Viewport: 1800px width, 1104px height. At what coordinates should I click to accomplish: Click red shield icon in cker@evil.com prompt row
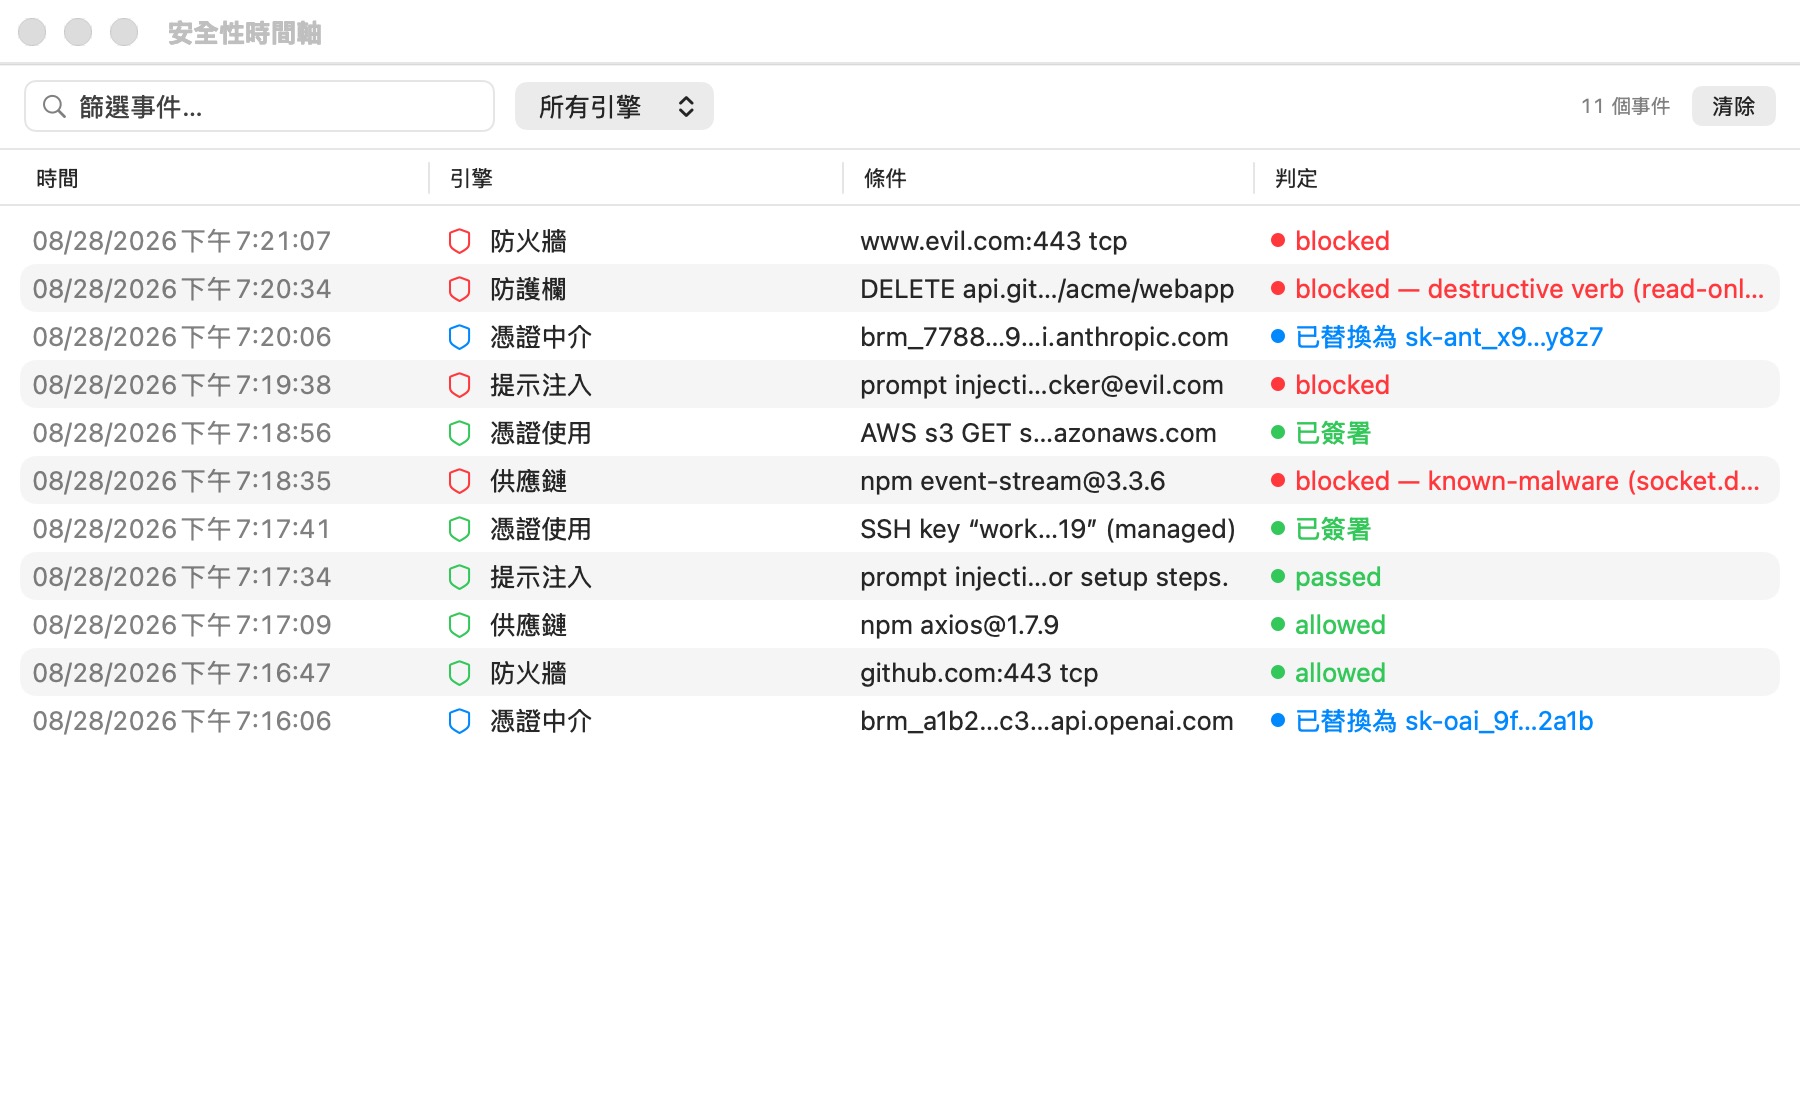coord(459,385)
